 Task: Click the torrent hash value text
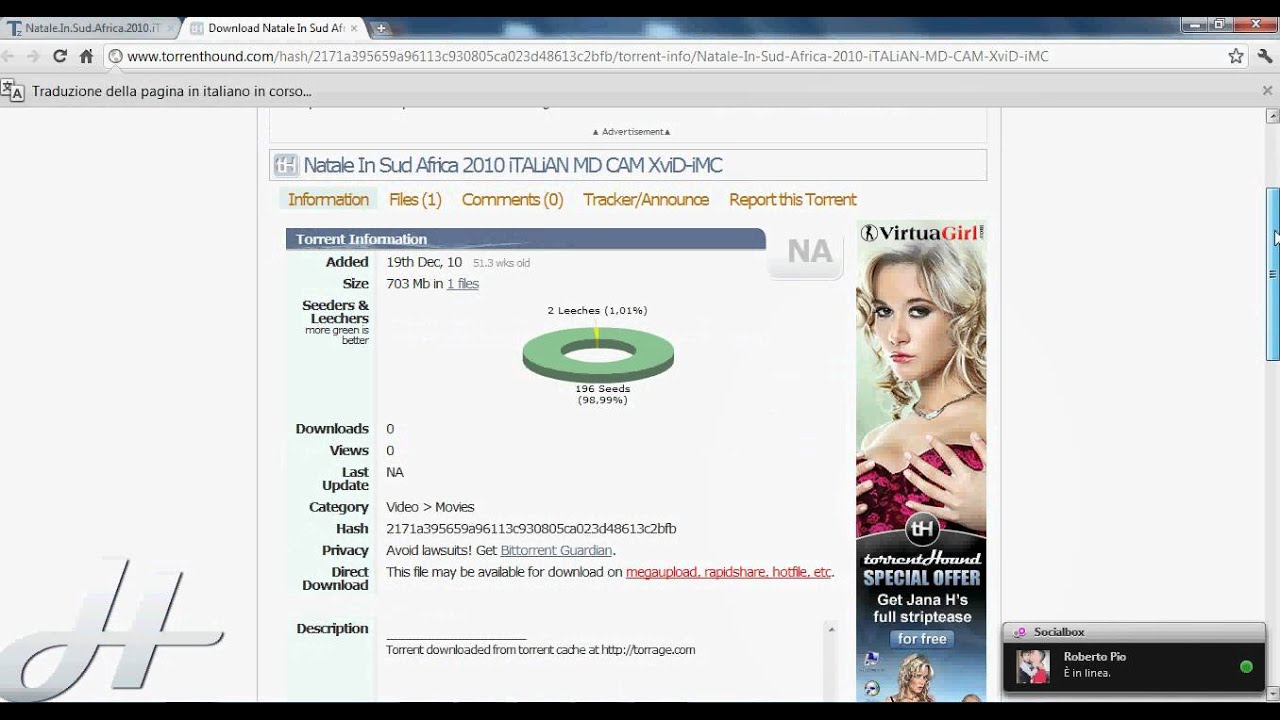pyautogui.click(x=531, y=528)
